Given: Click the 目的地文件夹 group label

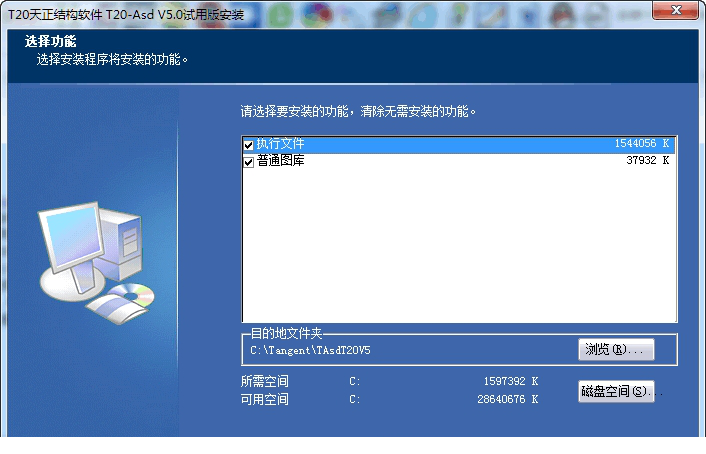Looking at the screenshot, I should (x=286, y=333).
